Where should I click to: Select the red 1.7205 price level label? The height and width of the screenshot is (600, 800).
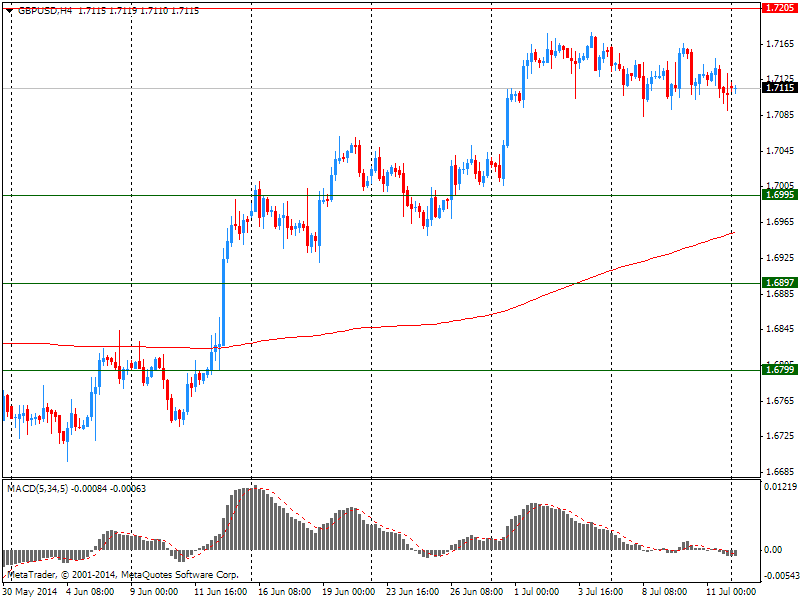[780, 8]
